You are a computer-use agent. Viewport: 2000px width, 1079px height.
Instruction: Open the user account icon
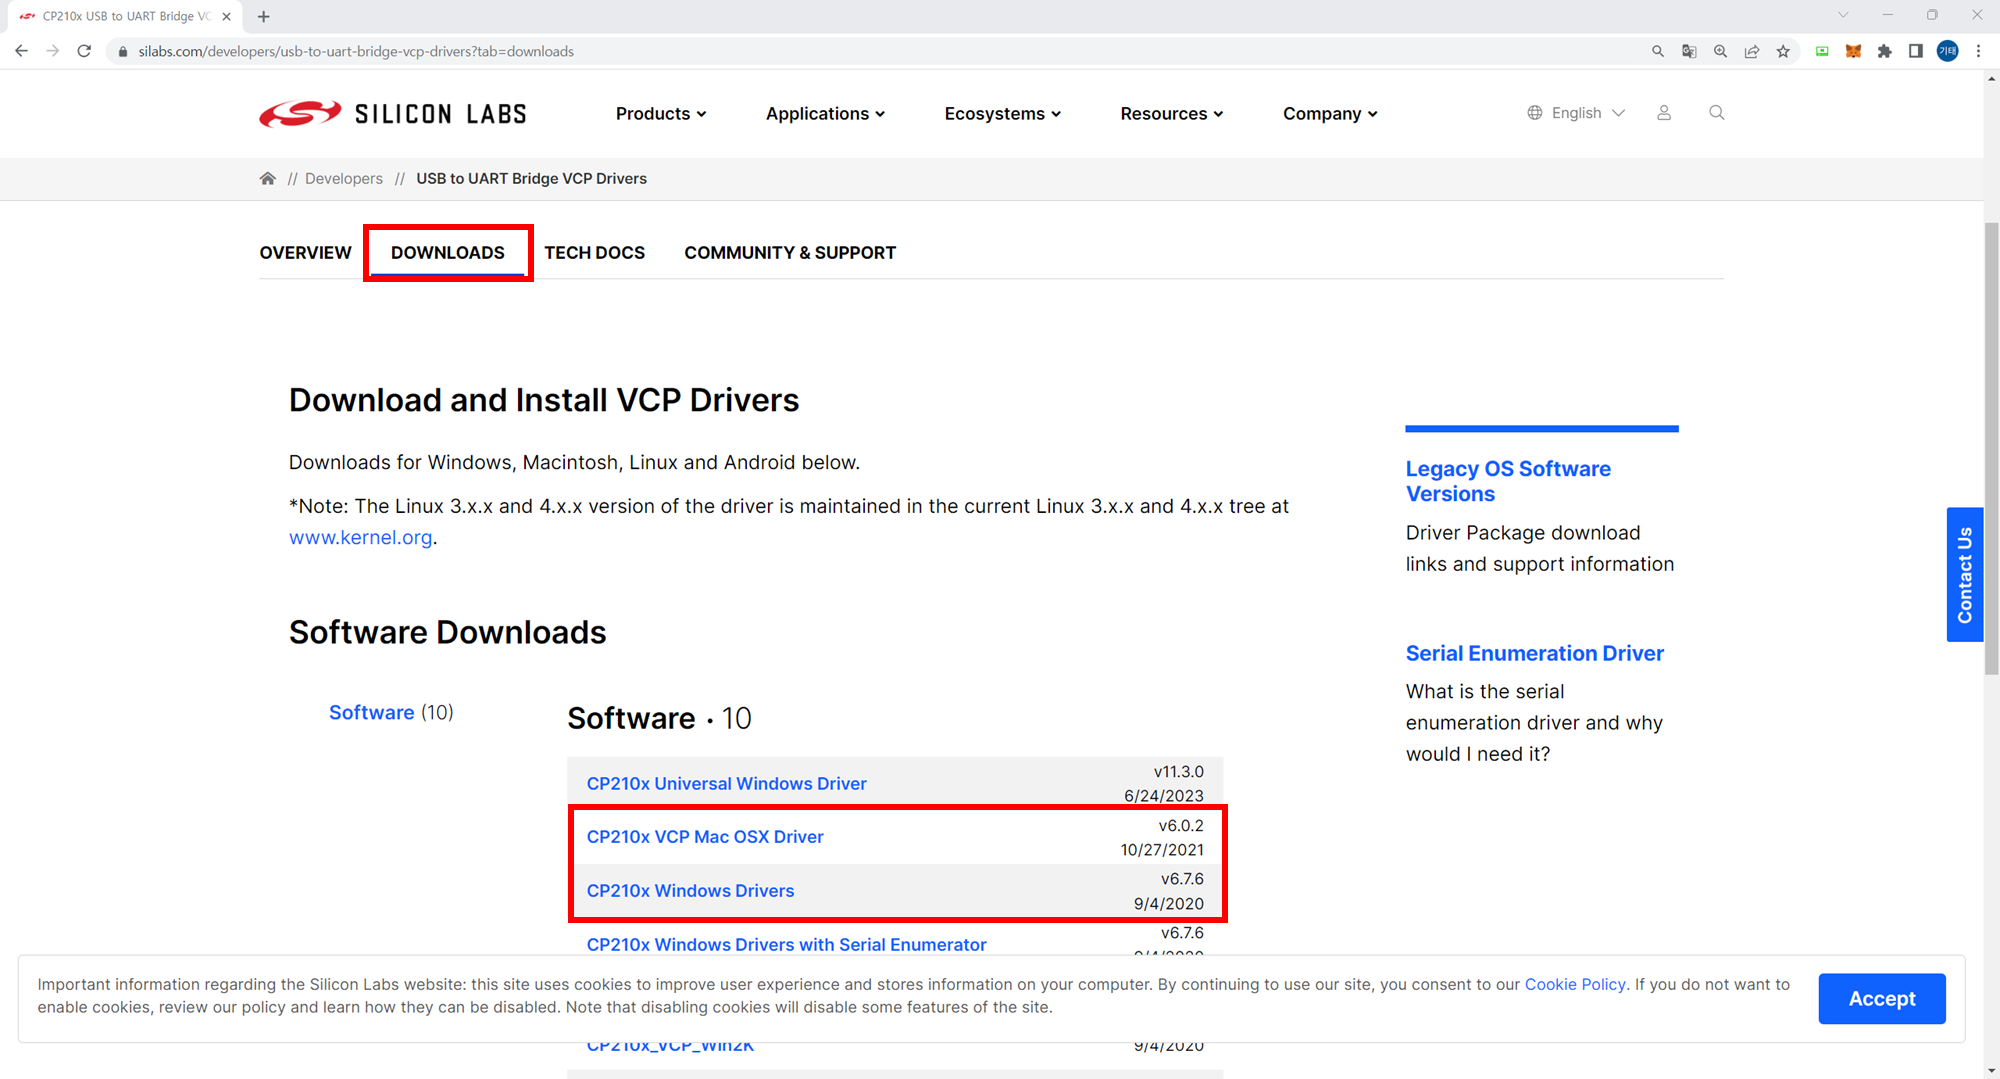pos(1664,113)
